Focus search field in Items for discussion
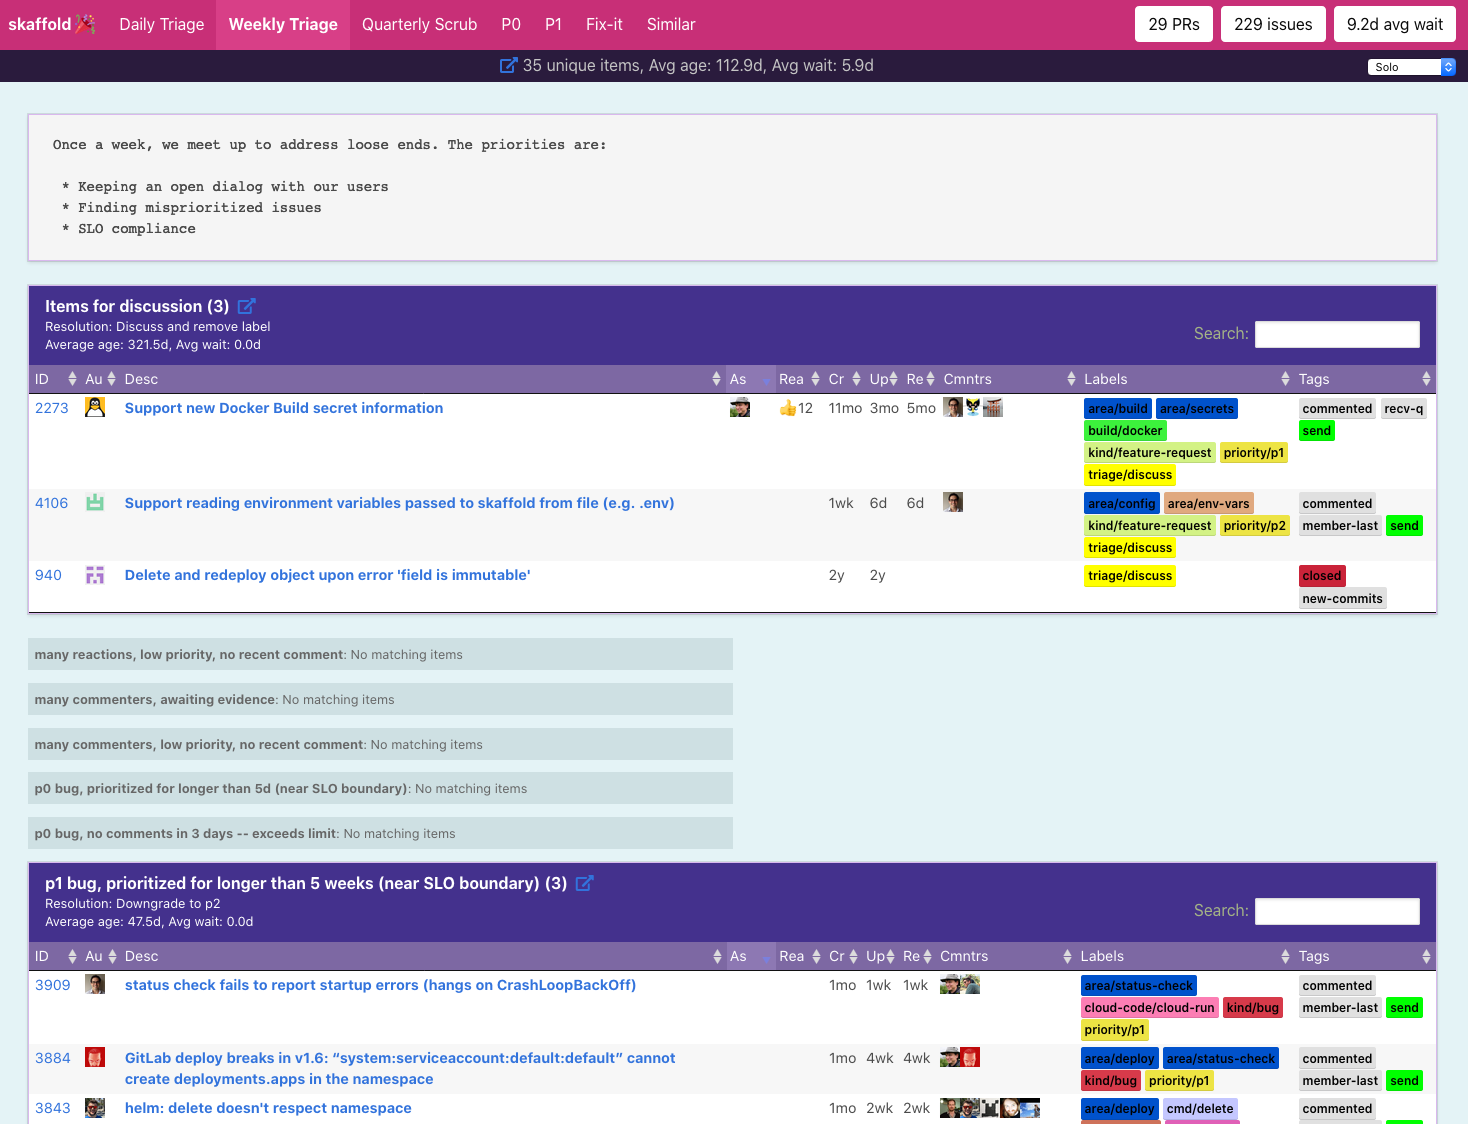1468x1124 pixels. [x=1337, y=334]
